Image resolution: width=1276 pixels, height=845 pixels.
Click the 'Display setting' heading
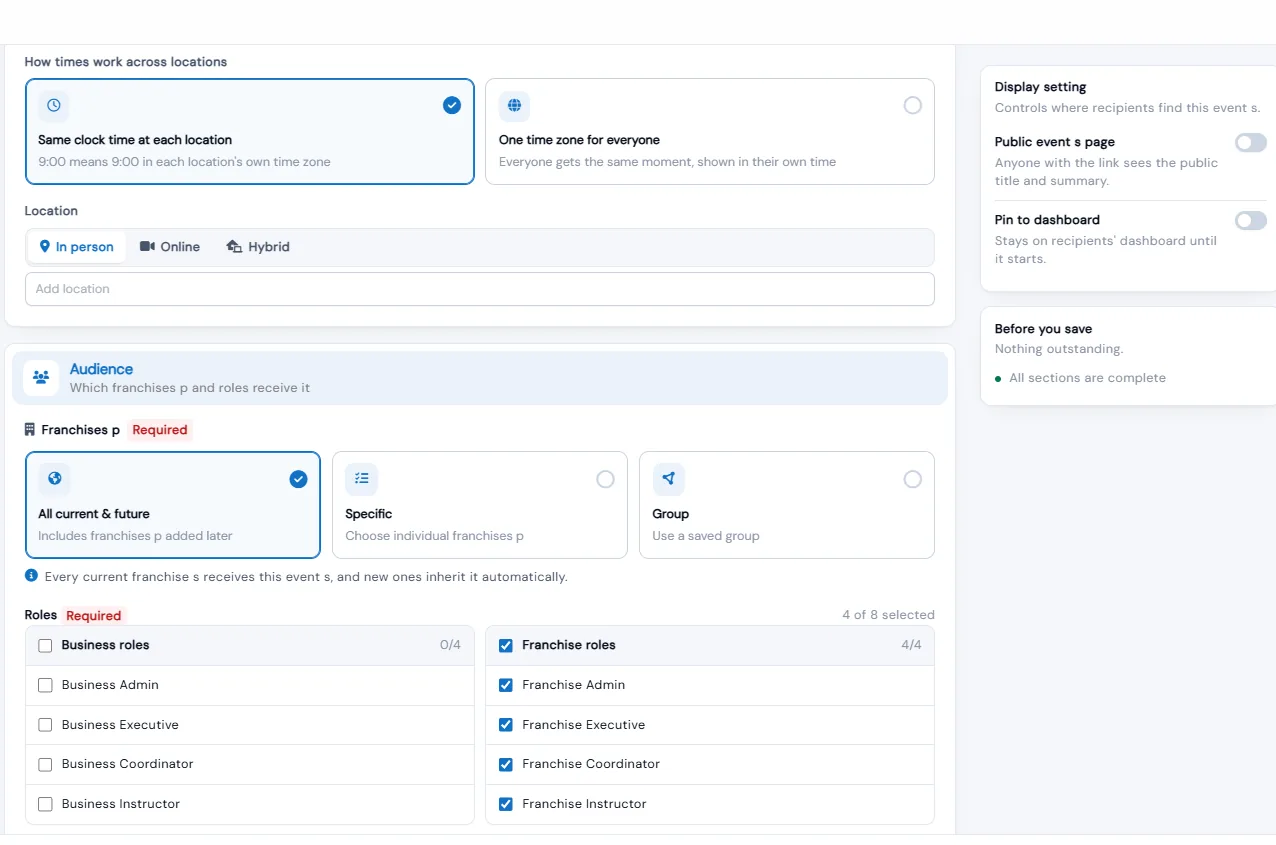click(1040, 87)
